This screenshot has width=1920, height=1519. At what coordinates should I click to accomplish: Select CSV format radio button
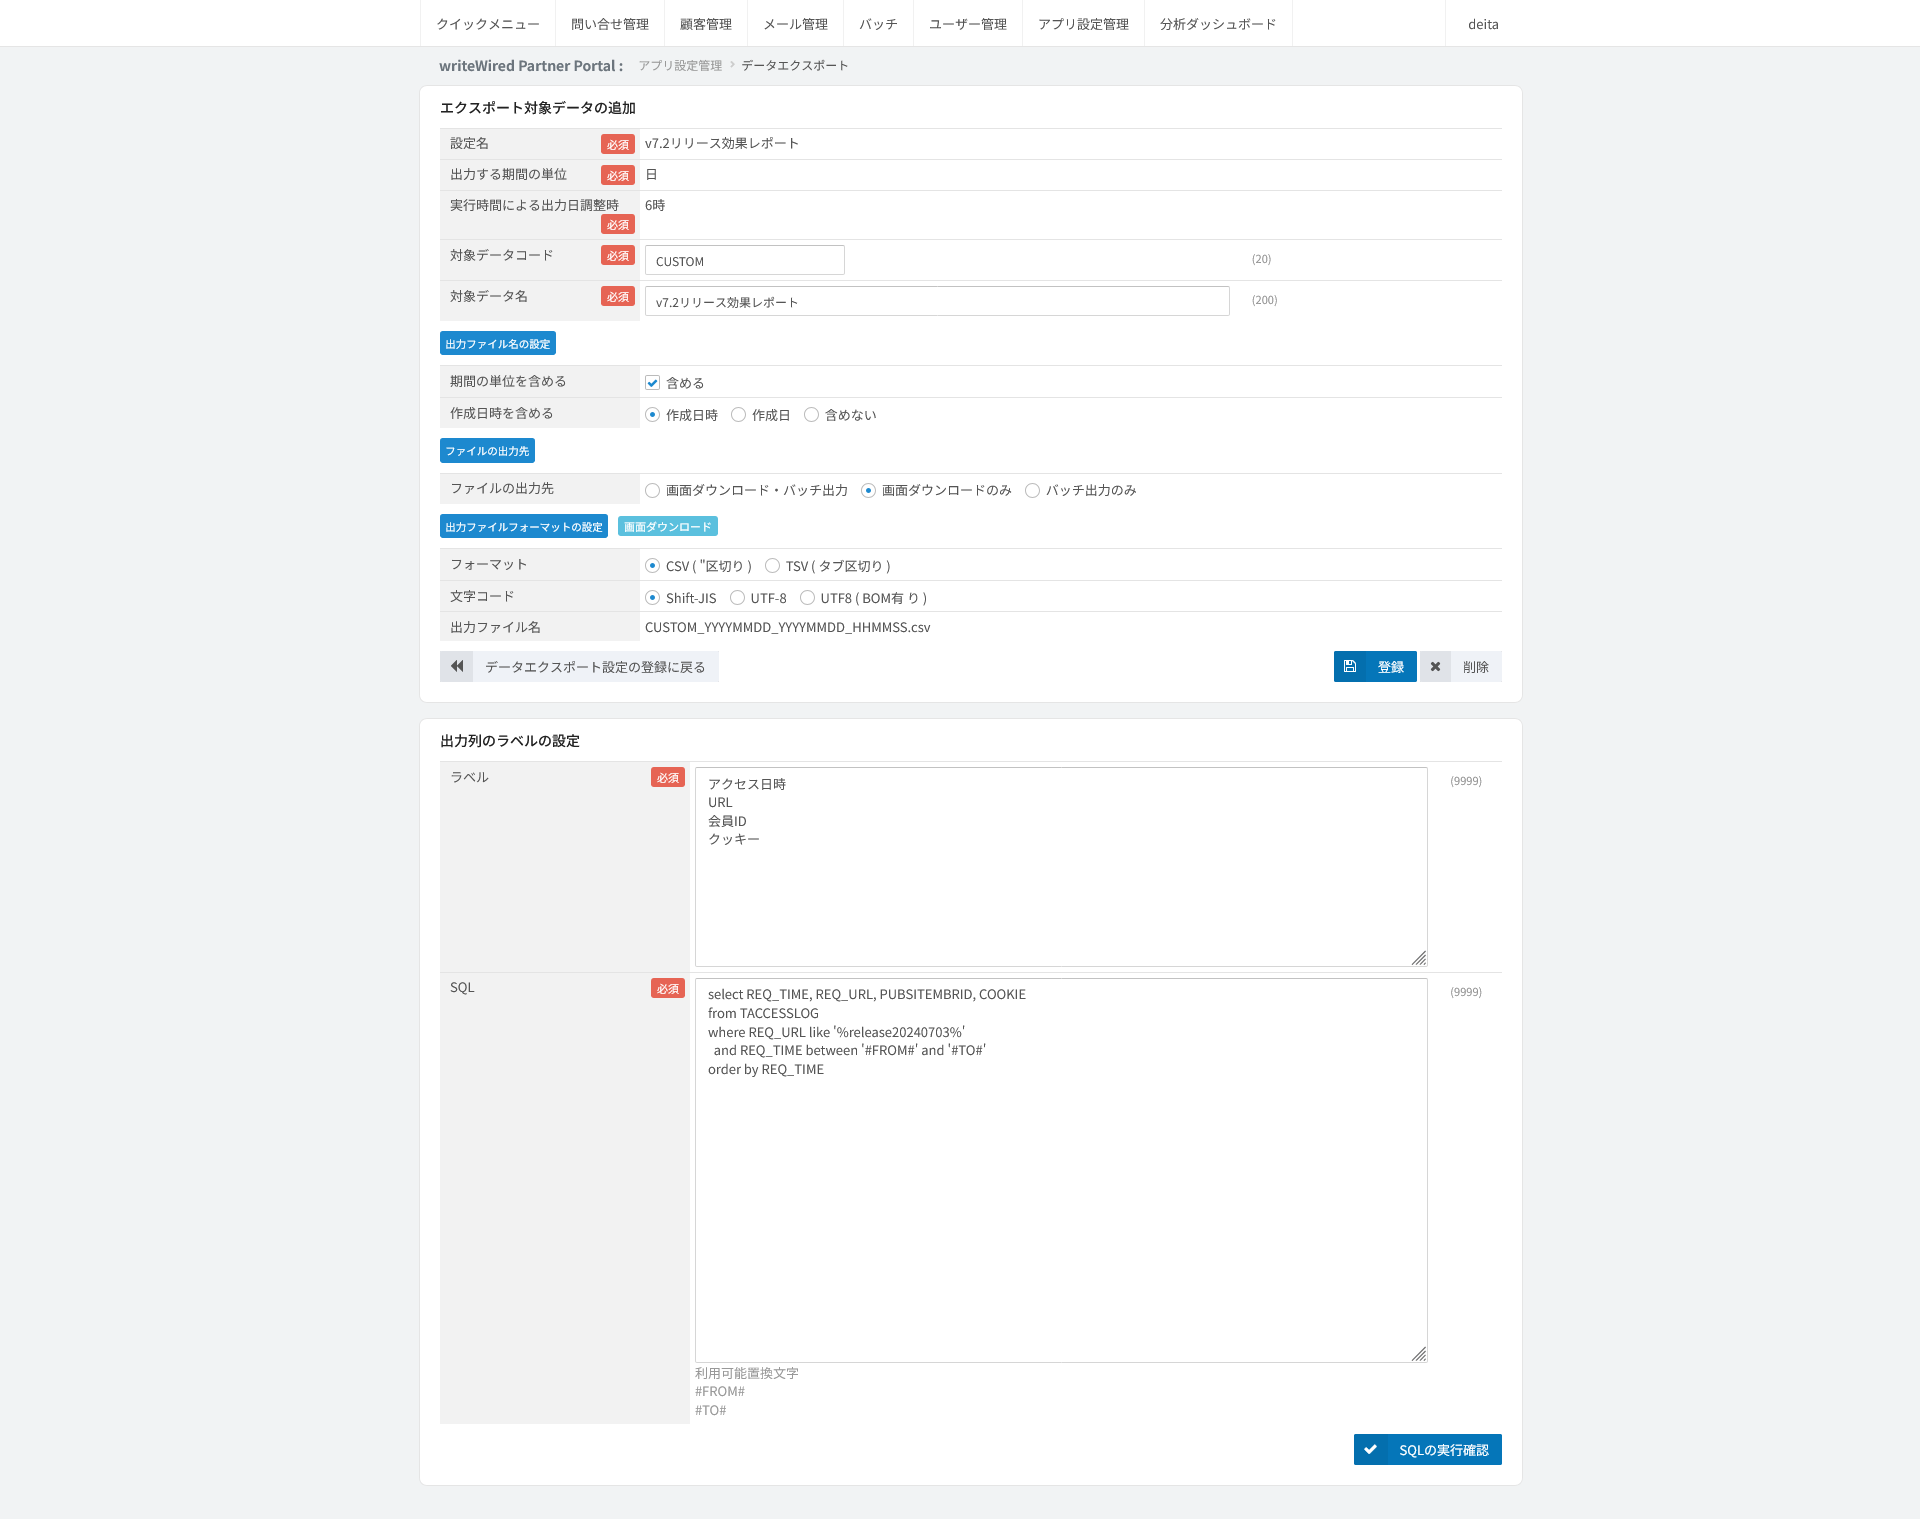click(652, 566)
